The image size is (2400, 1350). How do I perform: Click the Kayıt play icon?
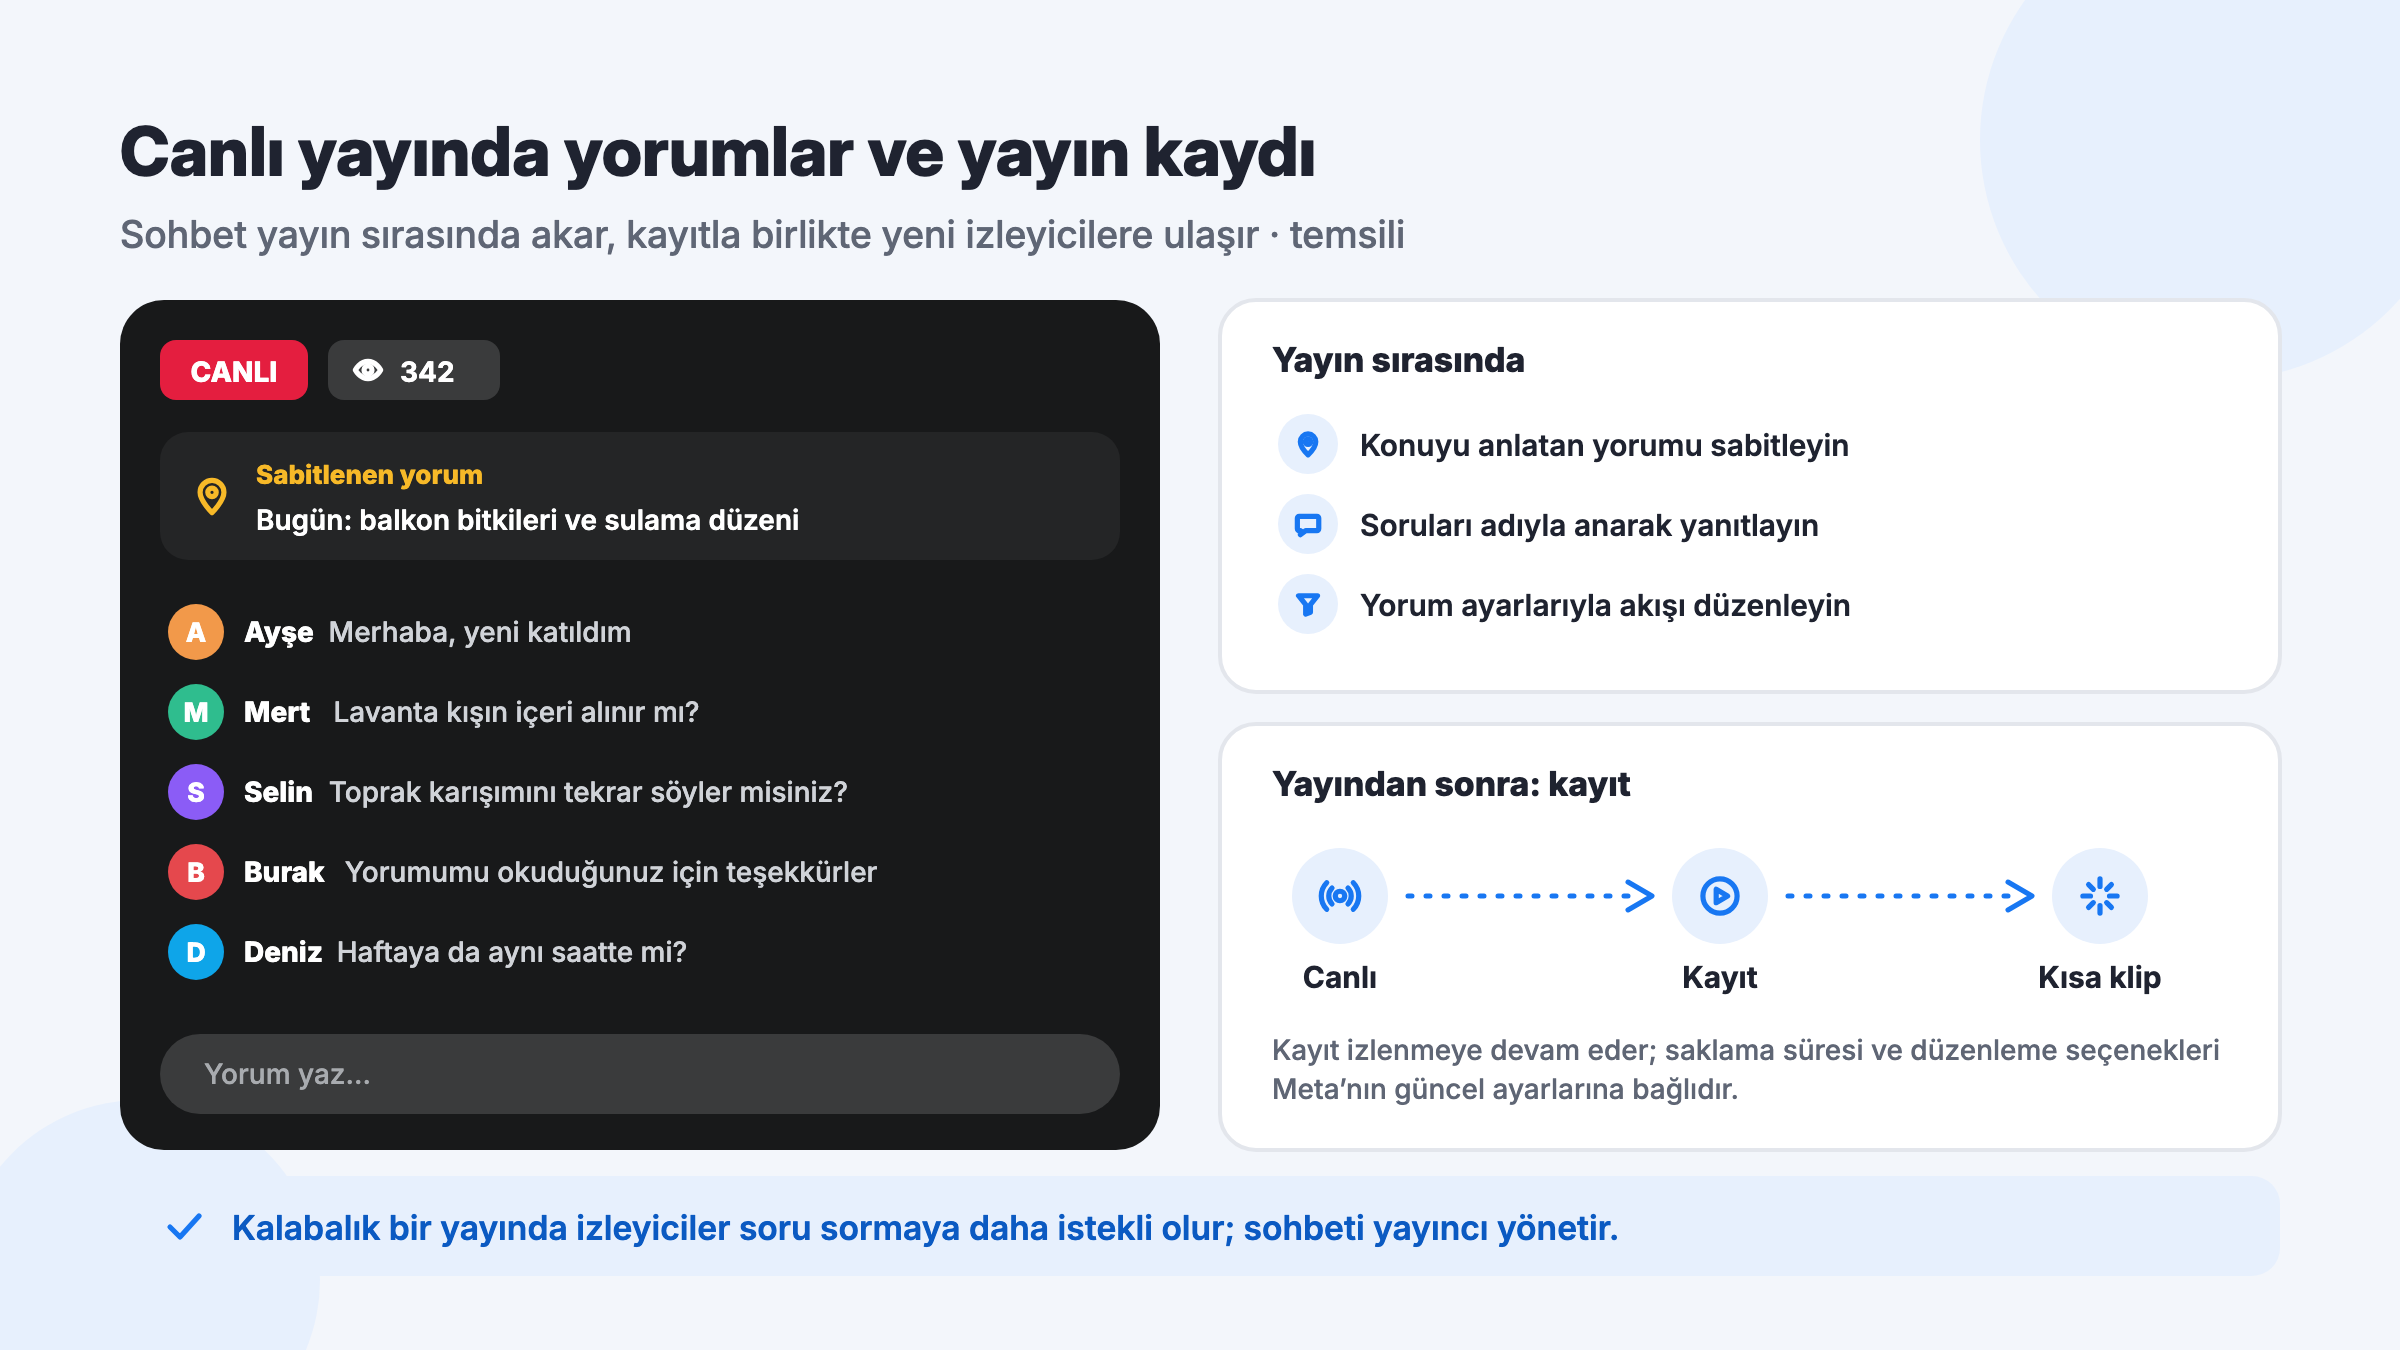click(1720, 896)
